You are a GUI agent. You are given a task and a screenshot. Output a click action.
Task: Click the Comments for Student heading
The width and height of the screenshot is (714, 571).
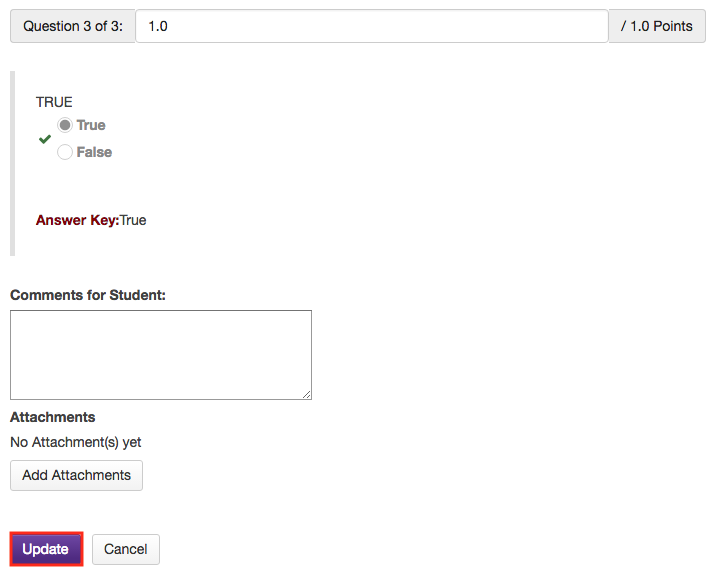pyautogui.click(x=88, y=295)
